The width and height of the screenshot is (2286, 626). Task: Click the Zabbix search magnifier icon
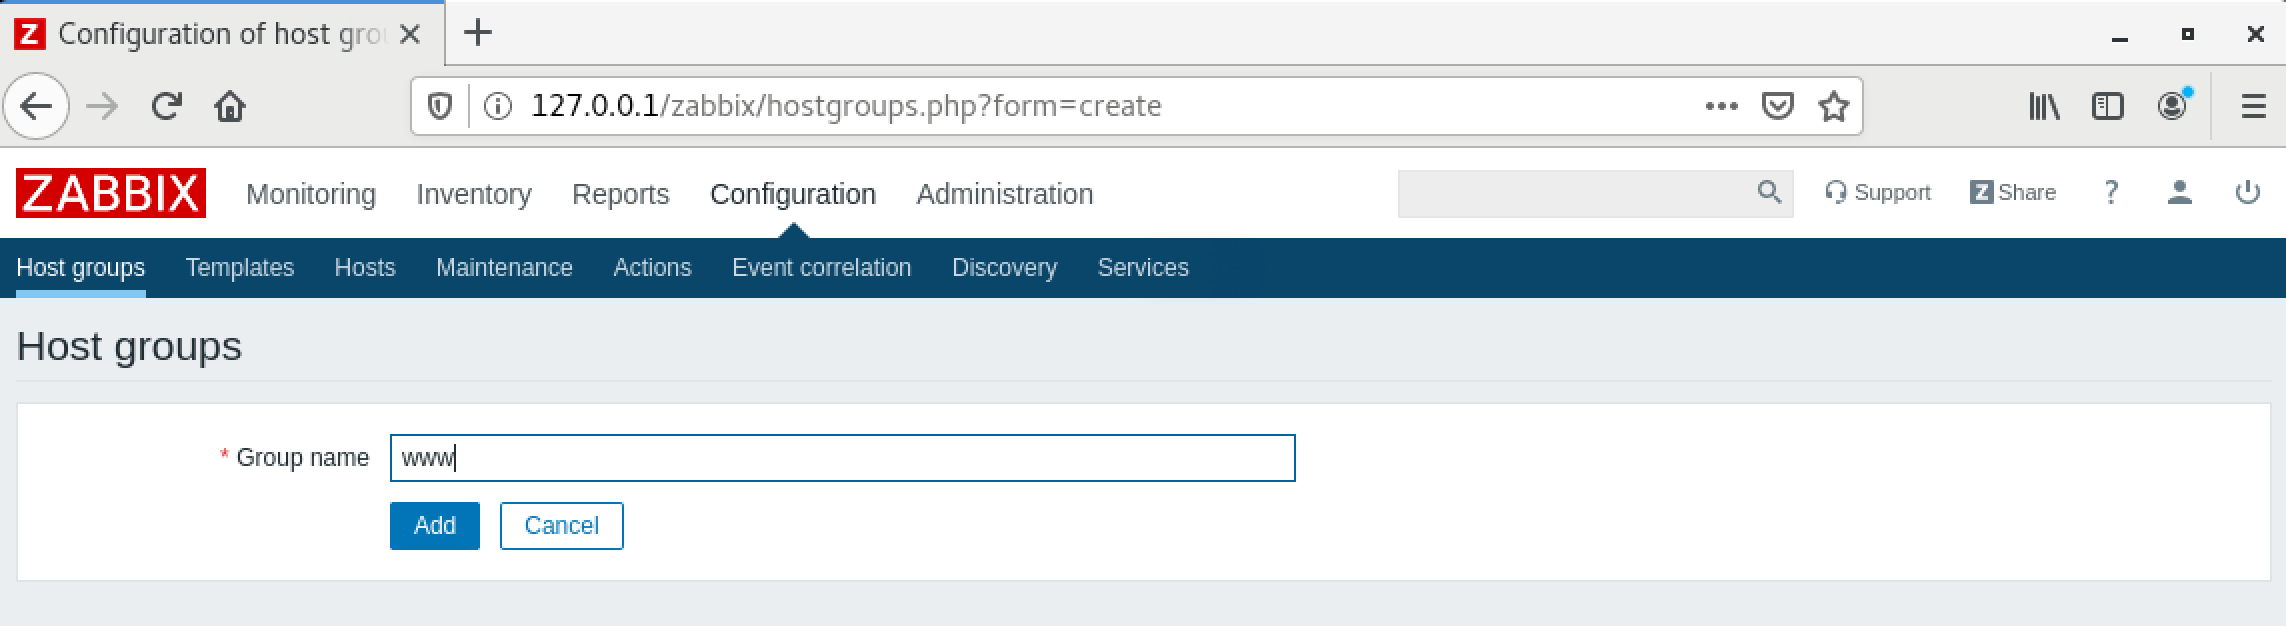tap(1769, 192)
